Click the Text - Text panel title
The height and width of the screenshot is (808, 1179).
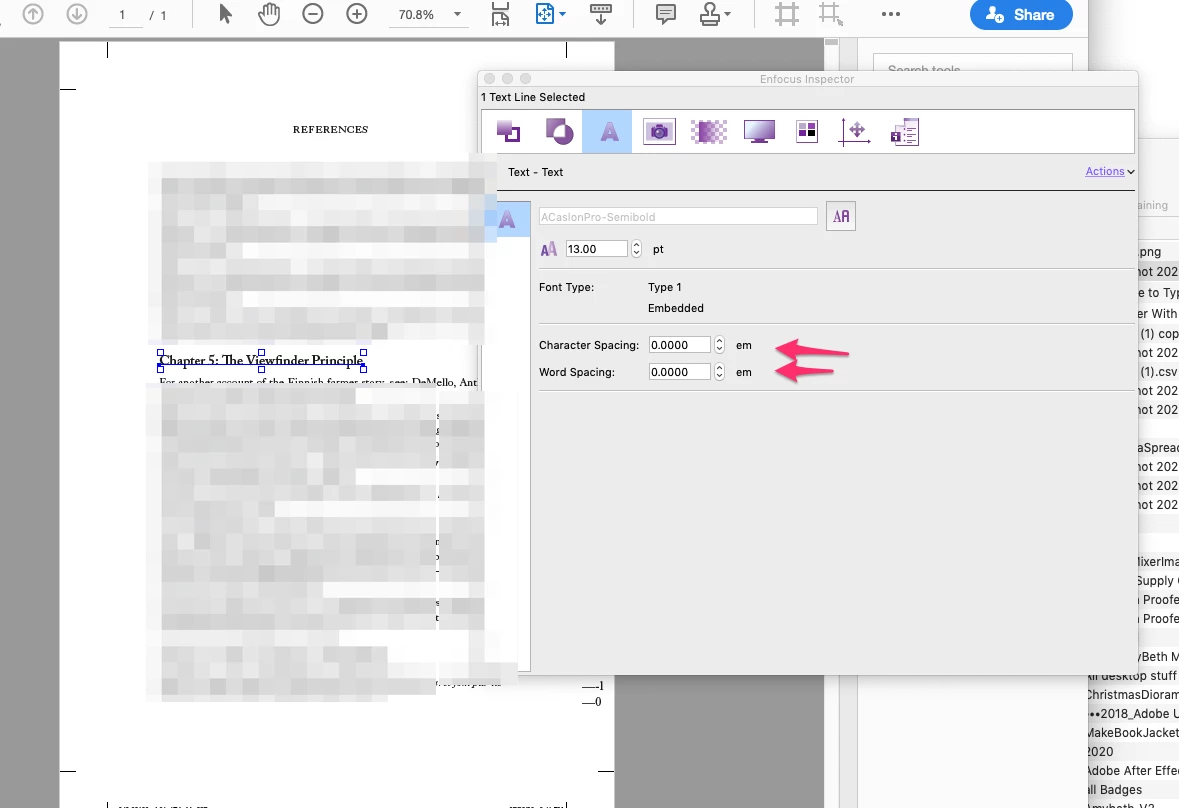[x=535, y=172]
